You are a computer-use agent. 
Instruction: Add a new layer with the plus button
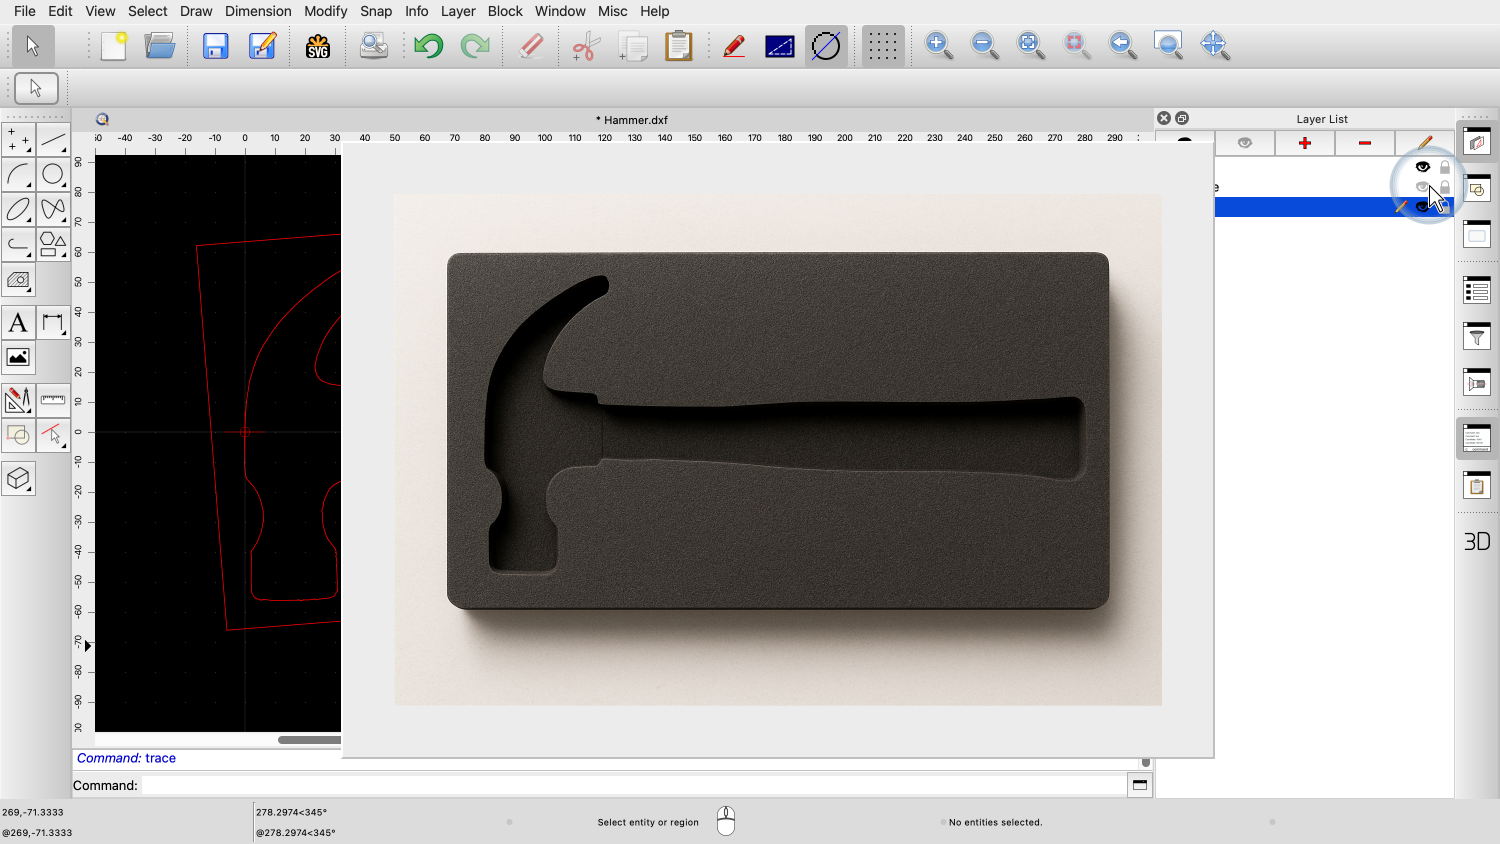pyautogui.click(x=1304, y=143)
